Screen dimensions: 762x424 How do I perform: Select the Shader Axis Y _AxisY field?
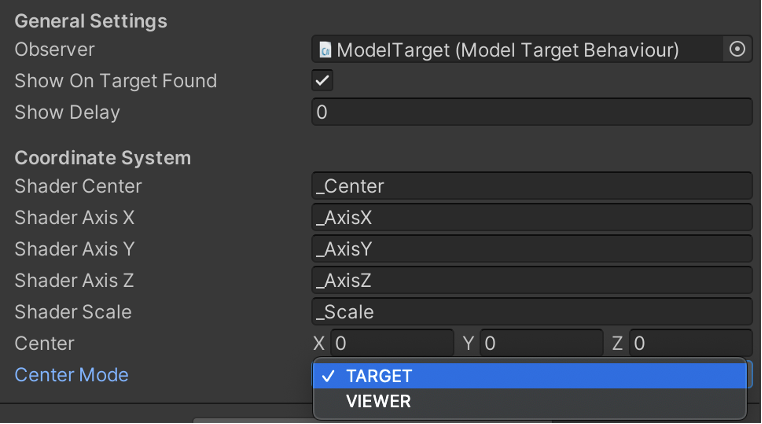(x=532, y=249)
